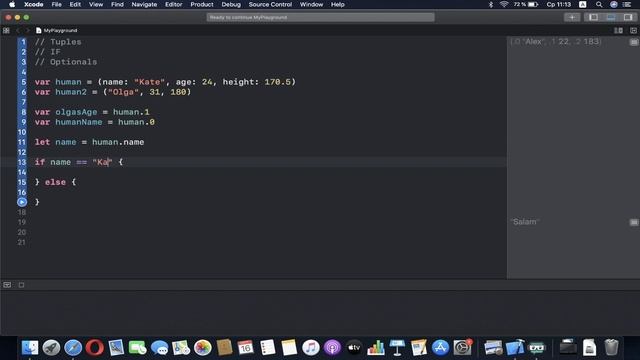640x360 pixels.
Task: Open Calendar from the Dock
Action: 245,348
